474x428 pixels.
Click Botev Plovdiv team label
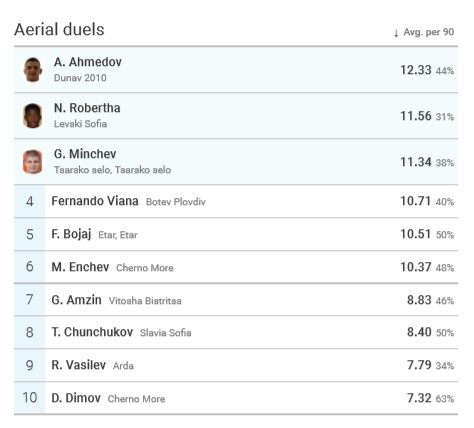176,202
